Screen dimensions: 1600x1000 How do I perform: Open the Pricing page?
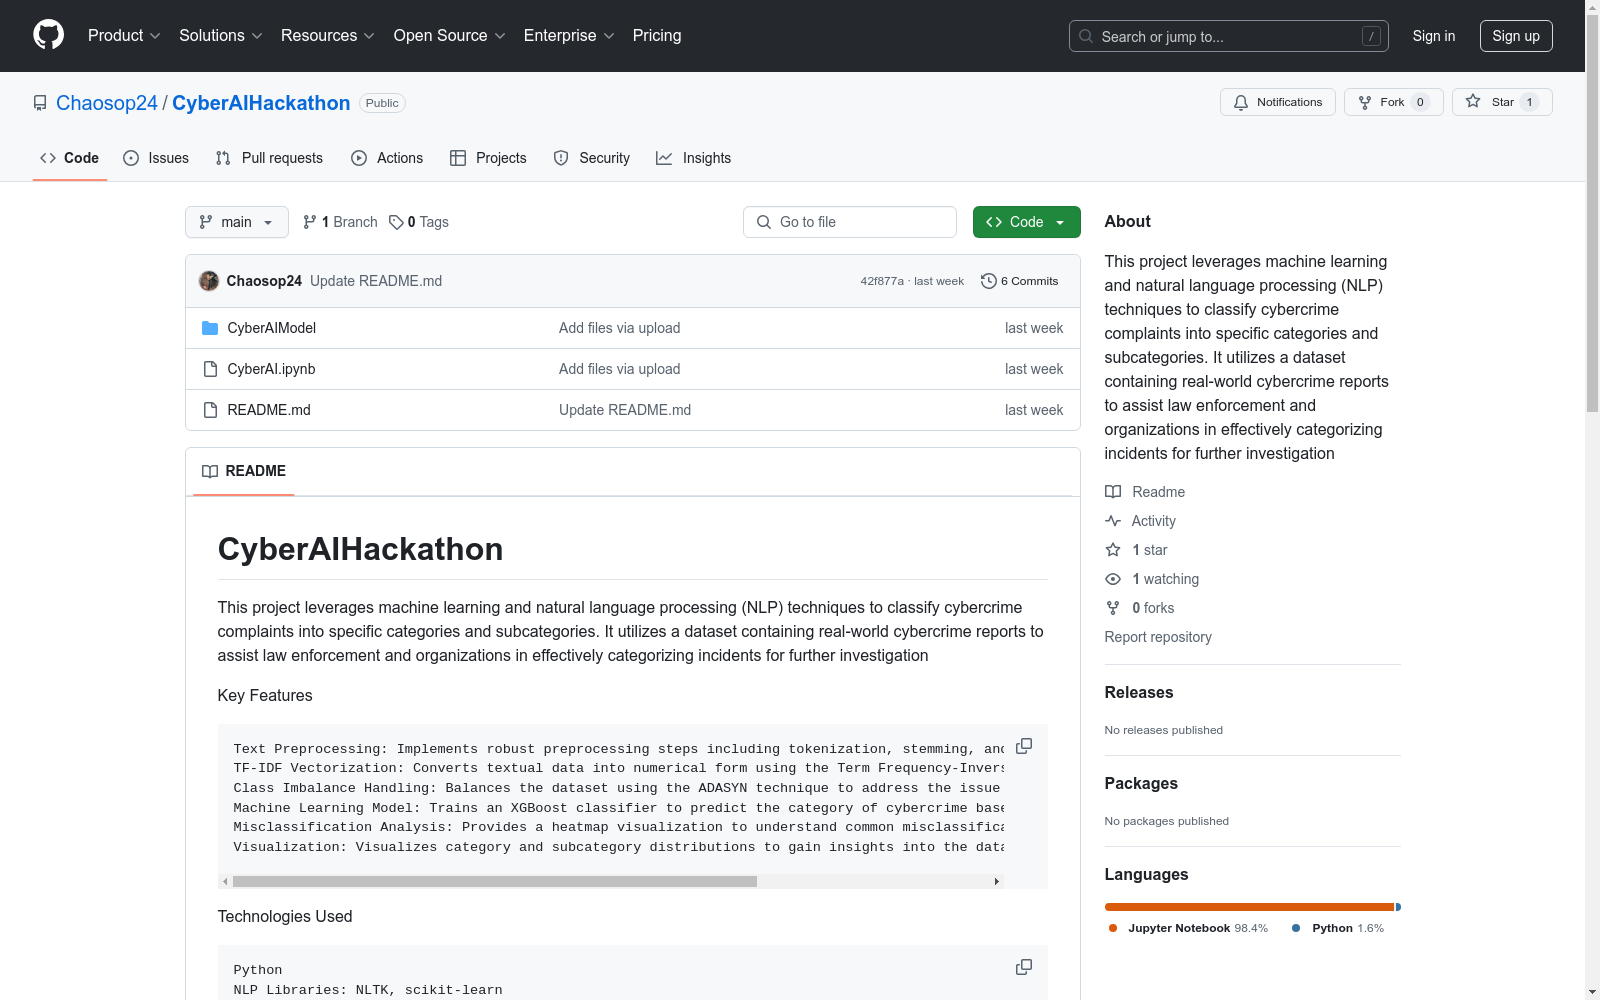[x=657, y=35]
